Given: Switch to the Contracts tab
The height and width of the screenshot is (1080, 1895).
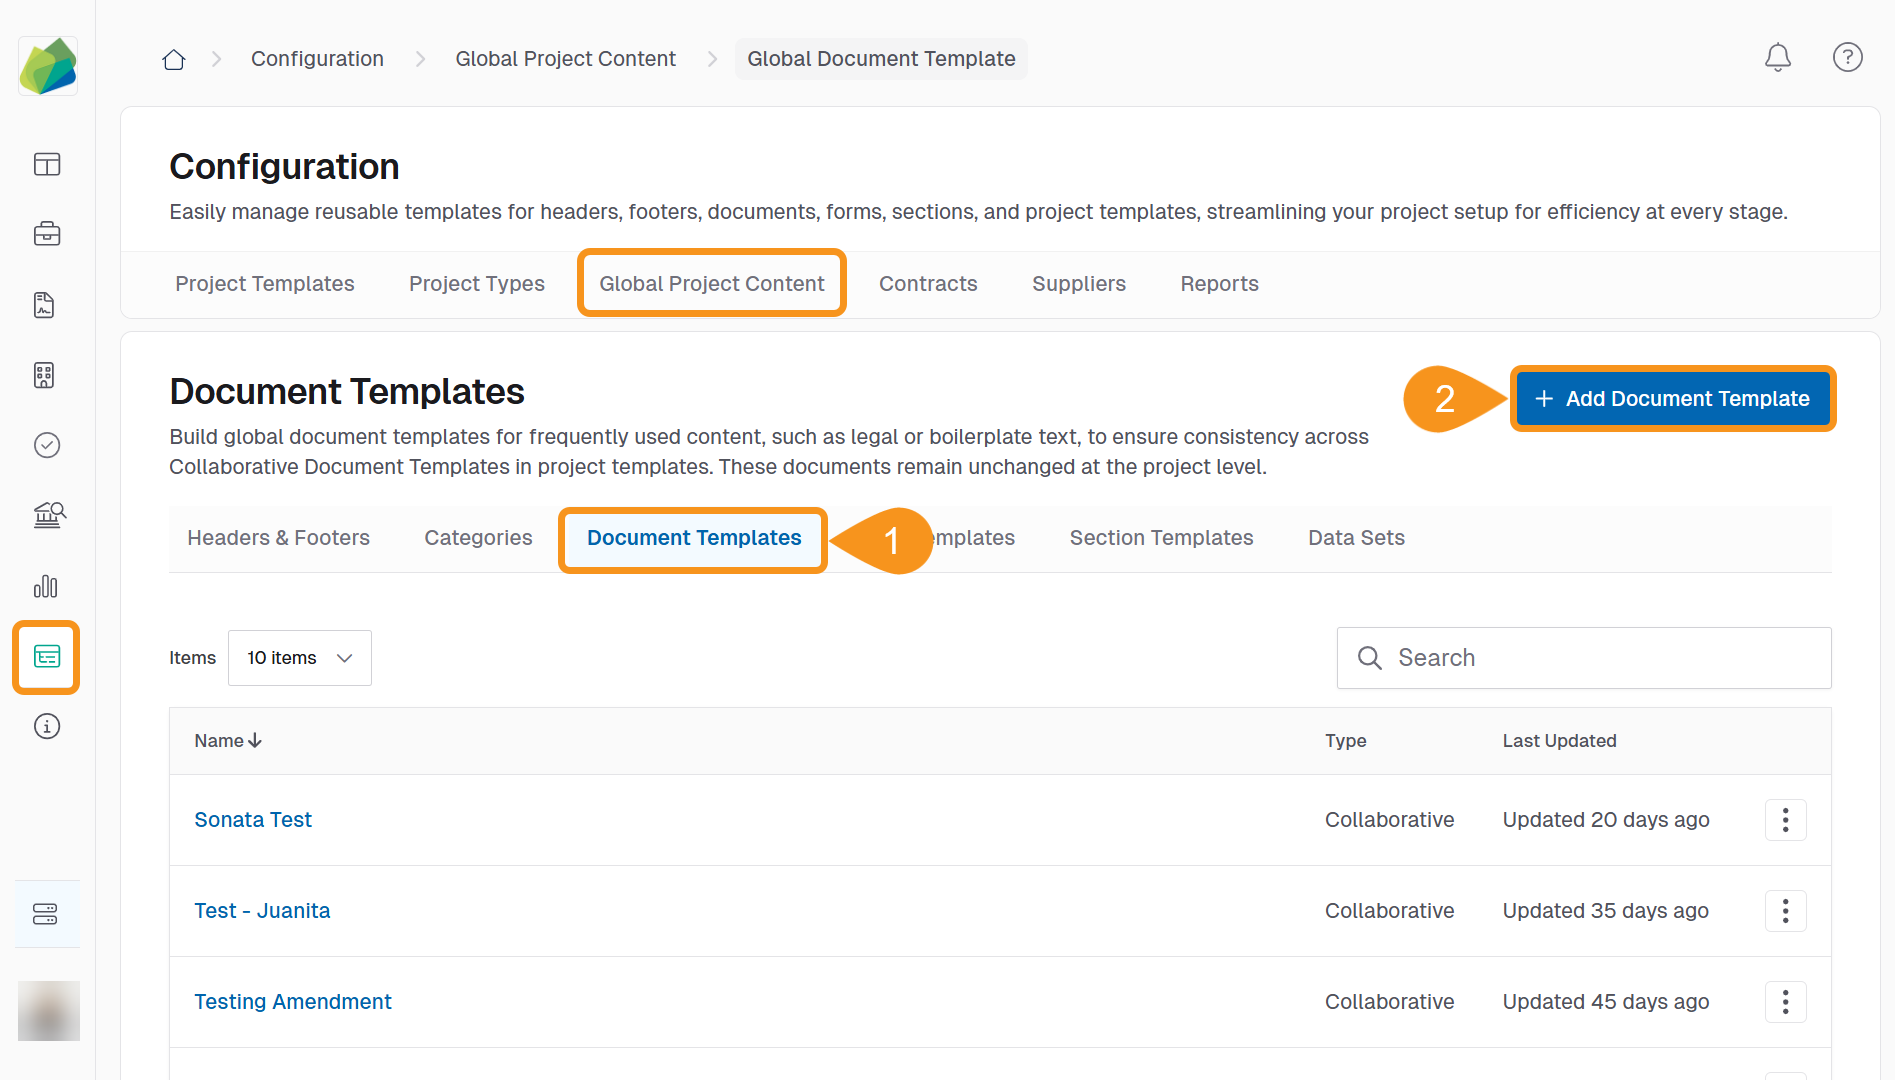Looking at the screenshot, I should pos(927,284).
